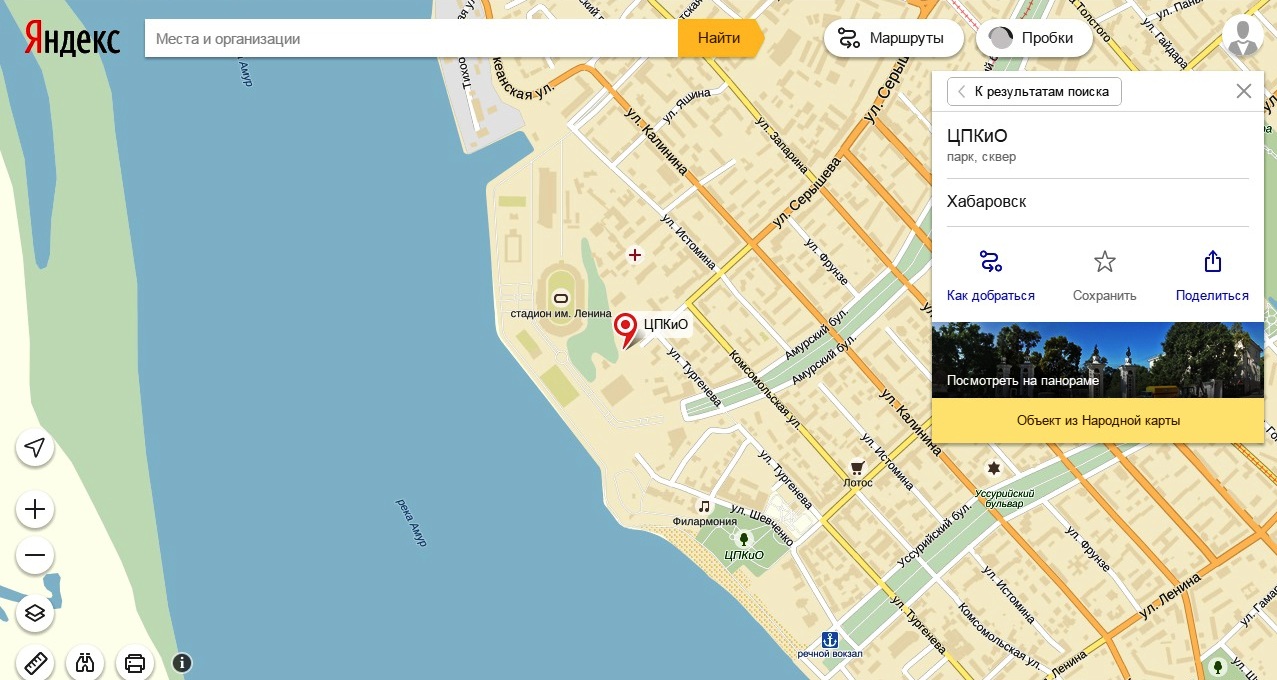Click the red ЦПКиО map pin
This screenshot has width=1277, height=680.
[x=626, y=329]
